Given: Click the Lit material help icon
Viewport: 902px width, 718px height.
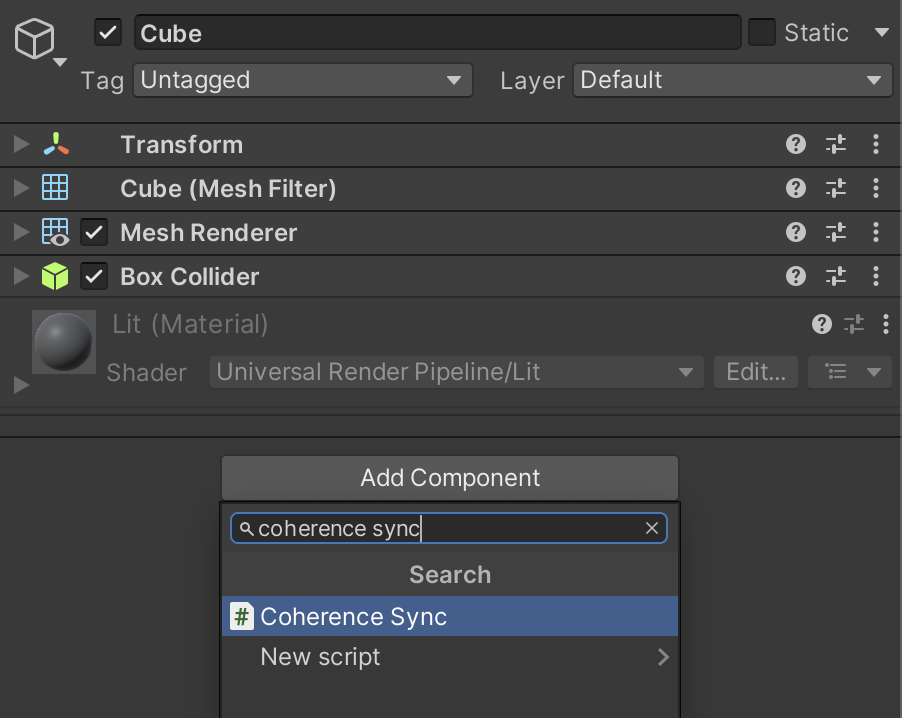Looking at the screenshot, I should (821, 324).
